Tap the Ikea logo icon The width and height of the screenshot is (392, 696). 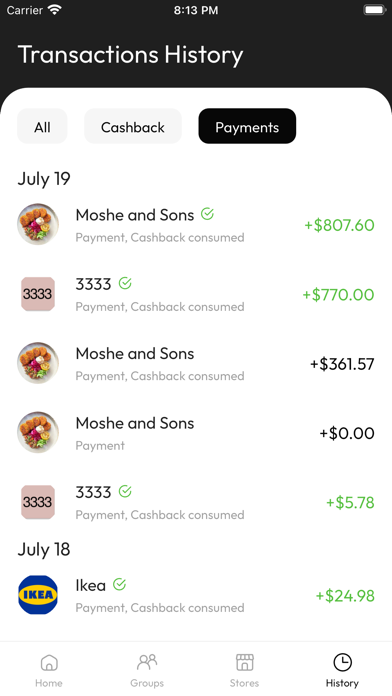tap(38, 595)
